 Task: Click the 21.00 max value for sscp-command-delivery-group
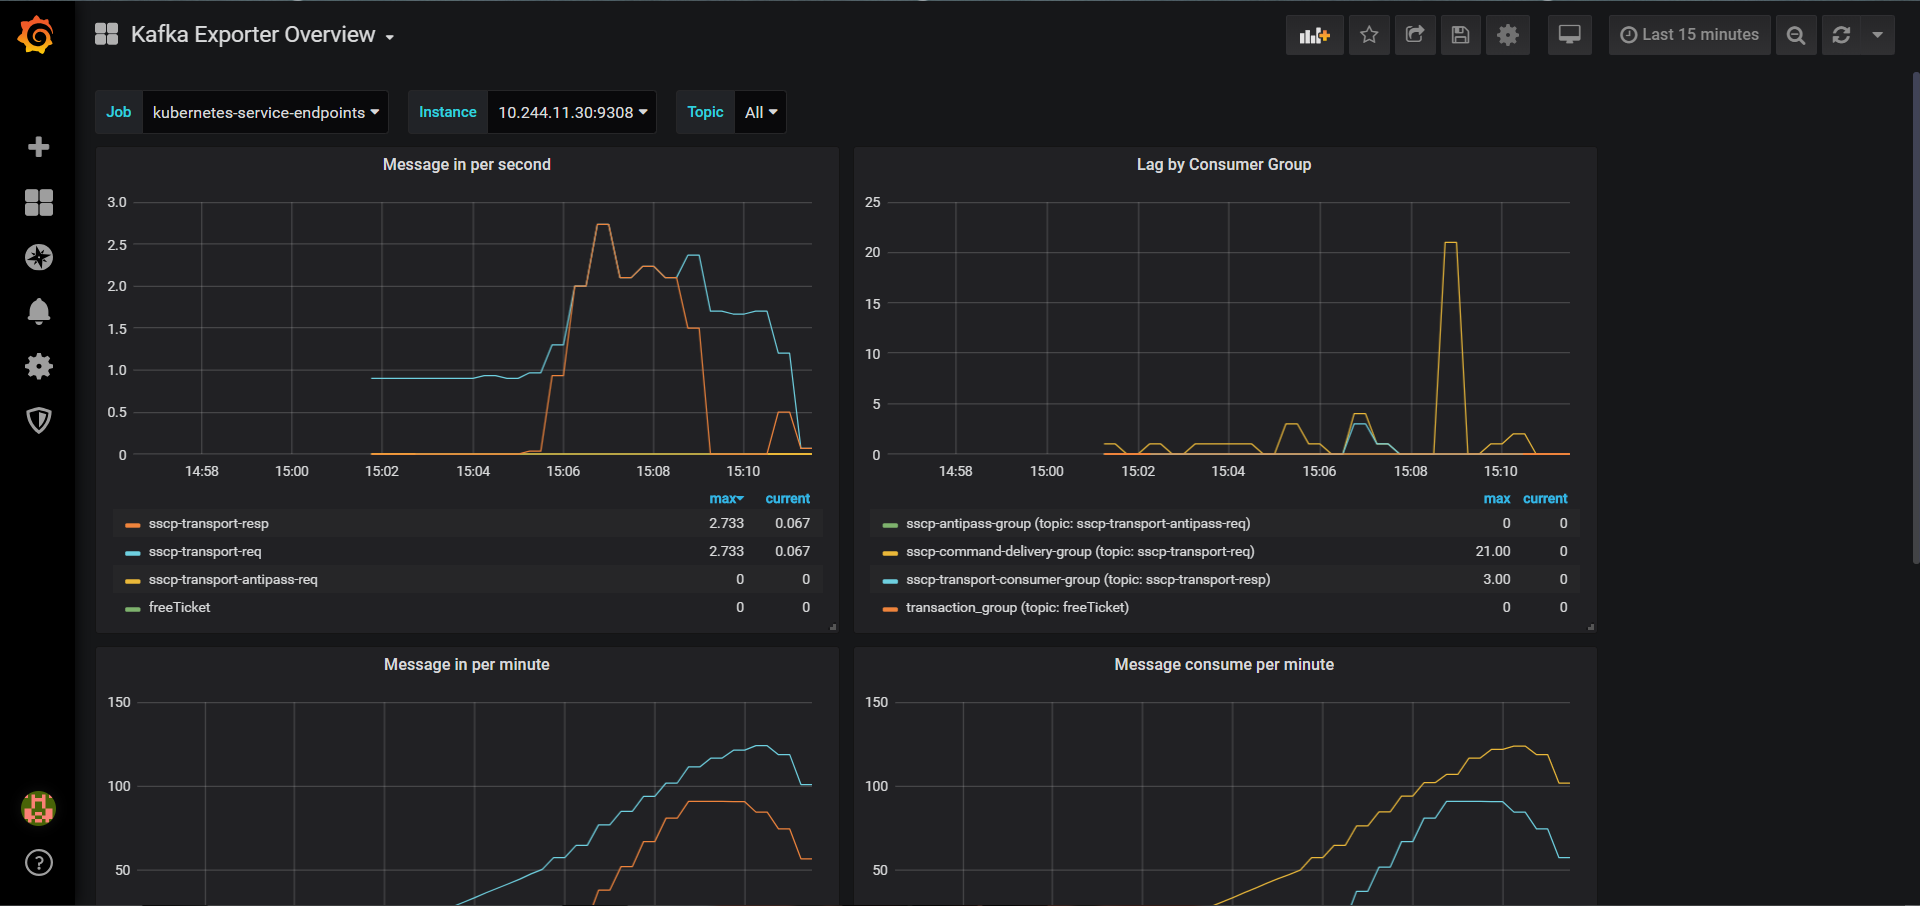click(x=1493, y=552)
